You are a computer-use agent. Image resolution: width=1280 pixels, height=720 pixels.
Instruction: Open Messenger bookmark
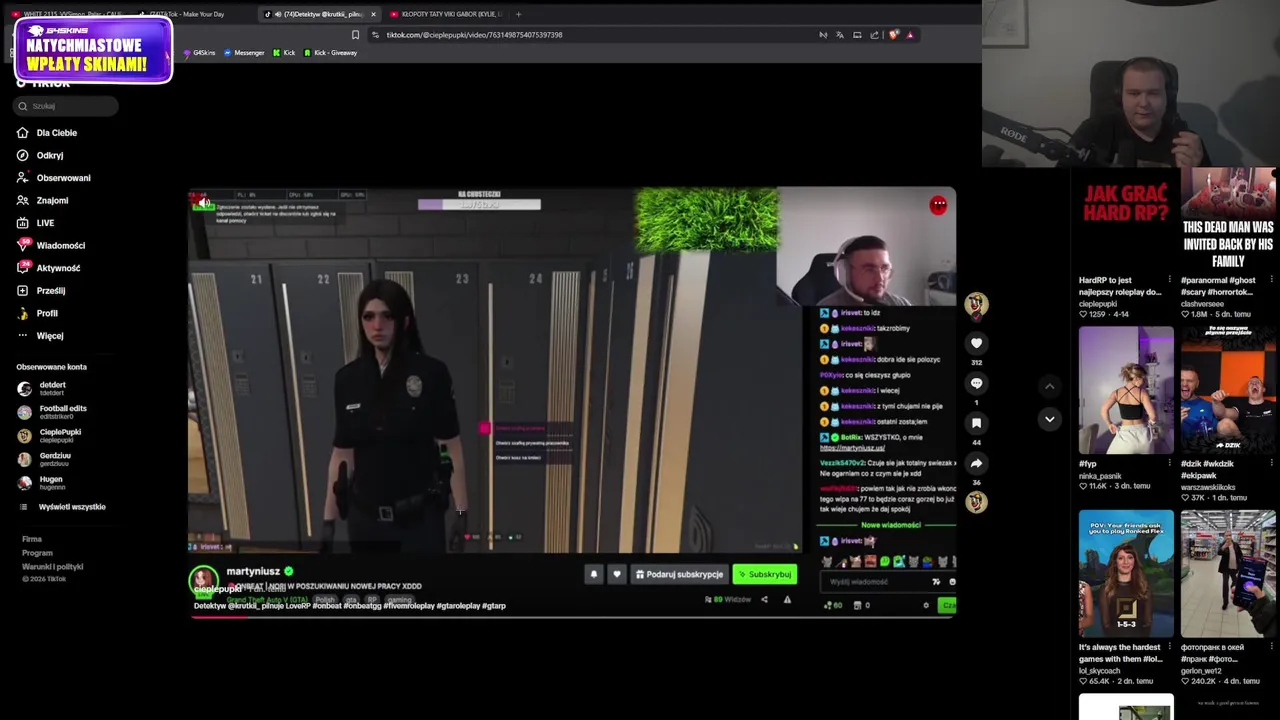click(244, 53)
